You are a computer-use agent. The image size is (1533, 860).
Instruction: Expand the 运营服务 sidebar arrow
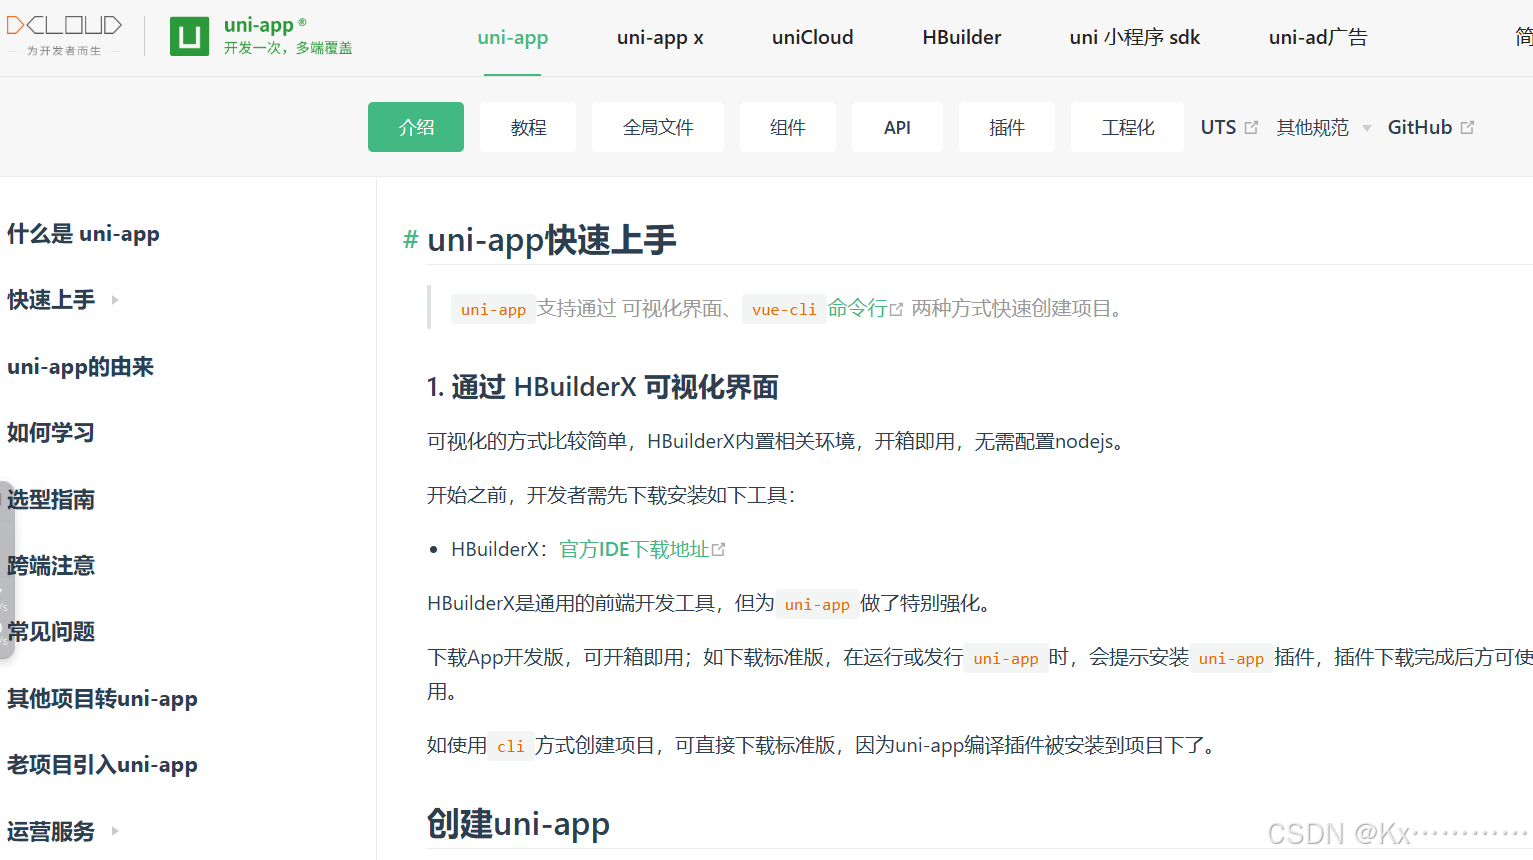[x=115, y=831]
